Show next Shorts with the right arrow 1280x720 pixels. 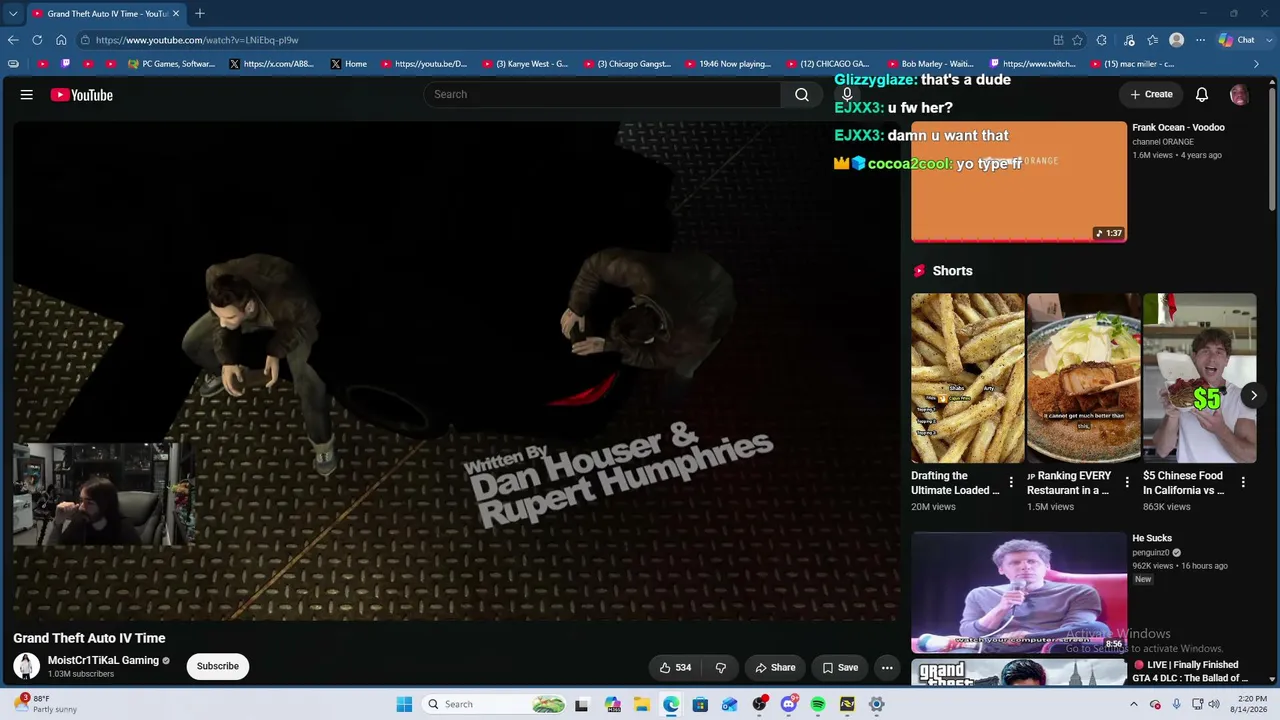pyautogui.click(x=1253, y=395)
